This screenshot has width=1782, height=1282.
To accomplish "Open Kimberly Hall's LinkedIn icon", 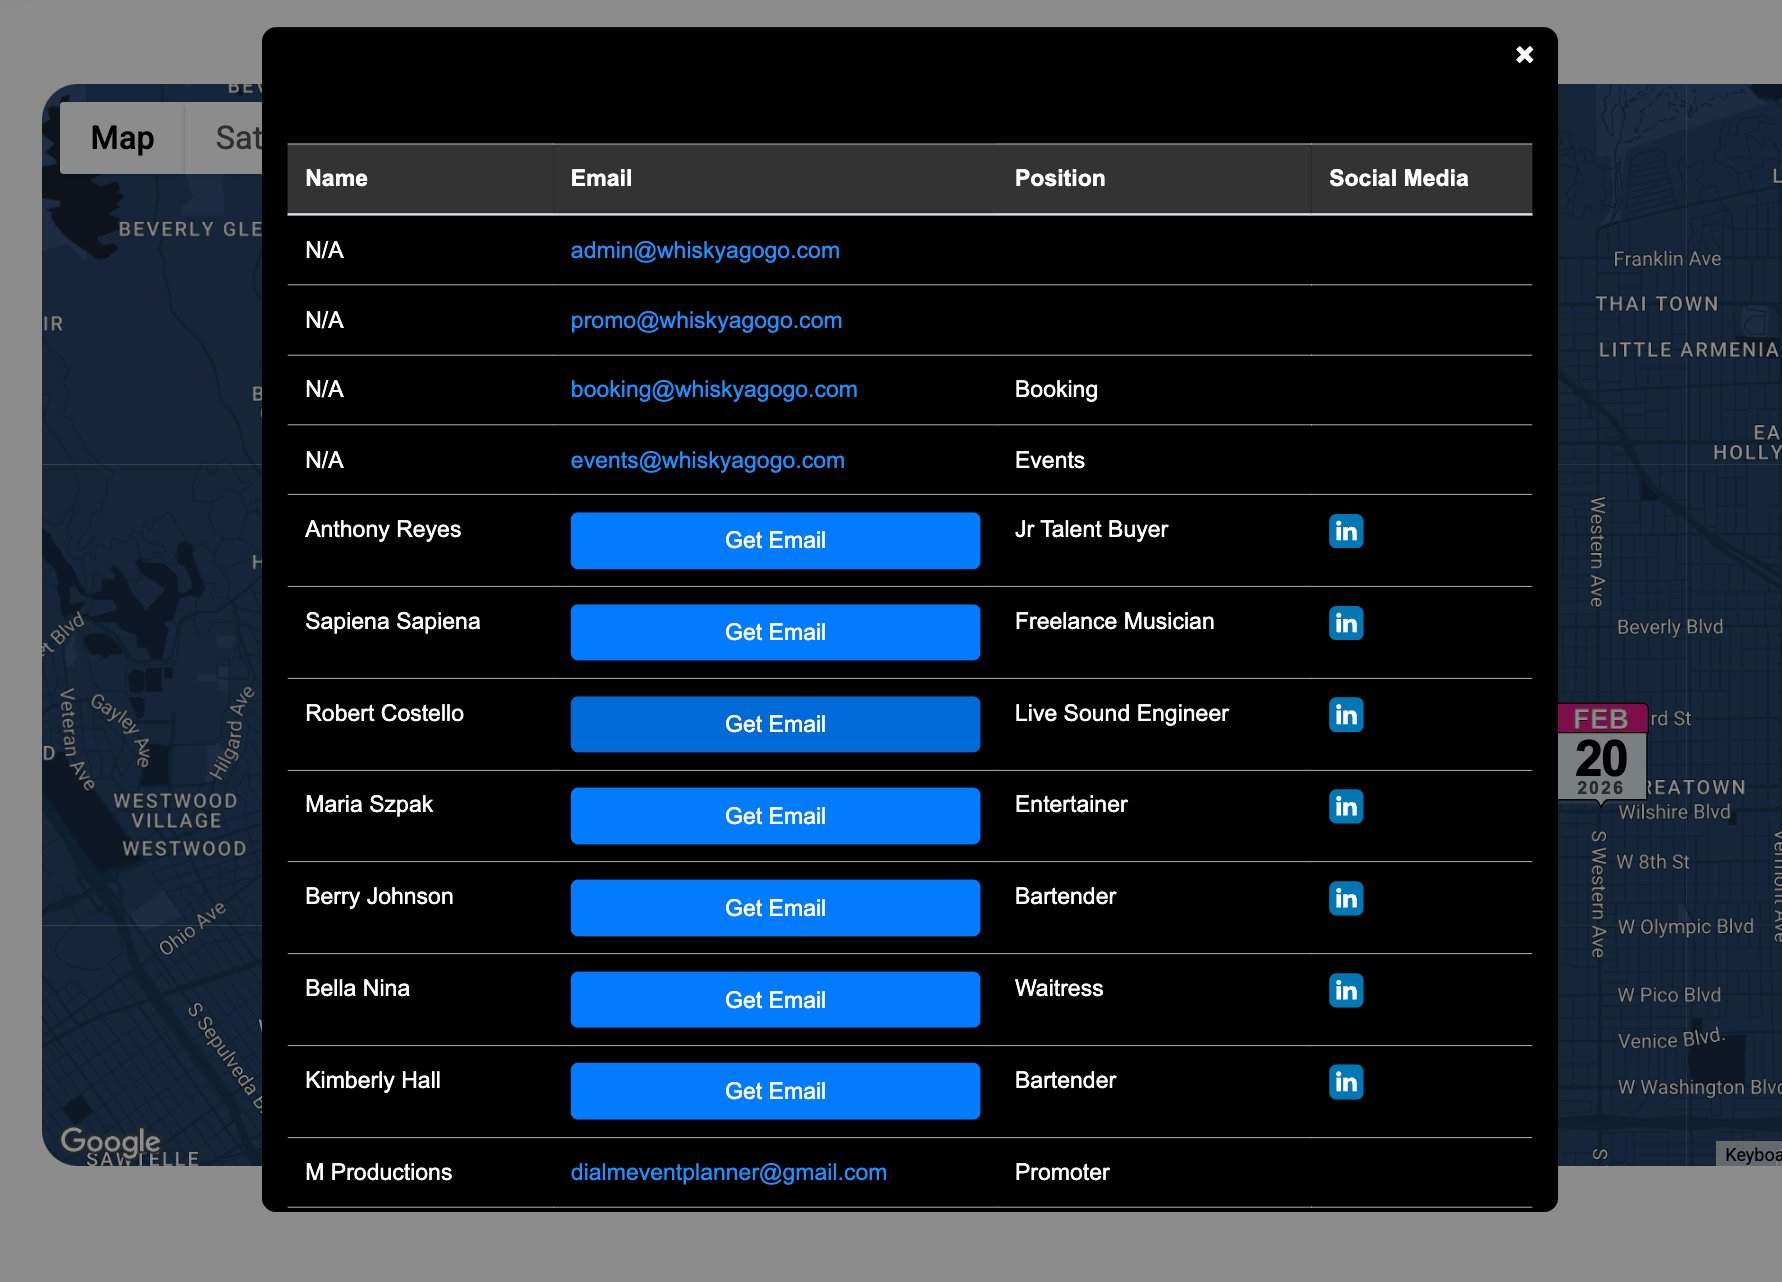I will tap(1346, 1082).
